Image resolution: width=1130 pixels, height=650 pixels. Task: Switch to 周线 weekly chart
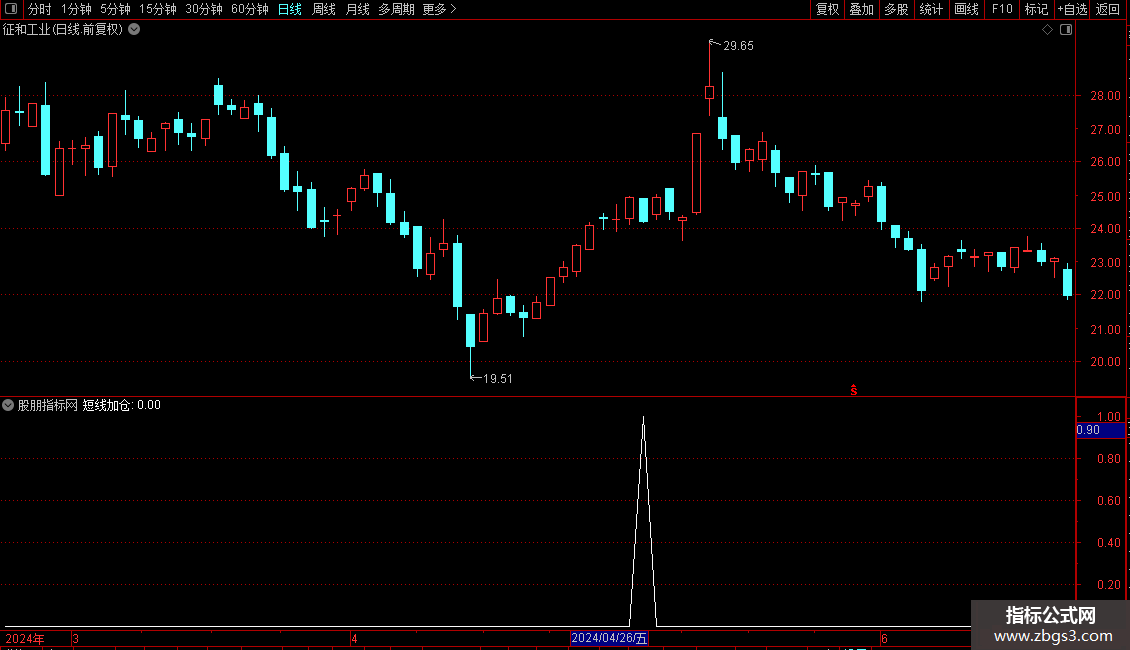click(x=324, y=9)
